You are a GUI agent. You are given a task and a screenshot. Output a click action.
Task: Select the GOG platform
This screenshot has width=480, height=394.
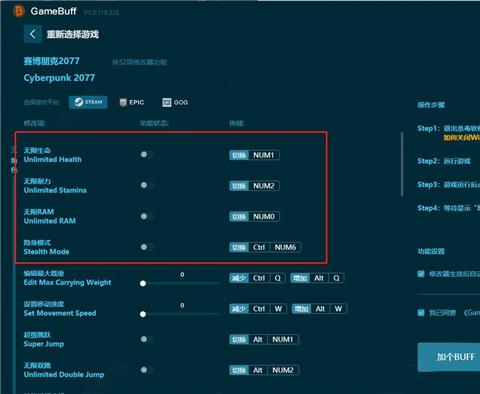(175, 102)
